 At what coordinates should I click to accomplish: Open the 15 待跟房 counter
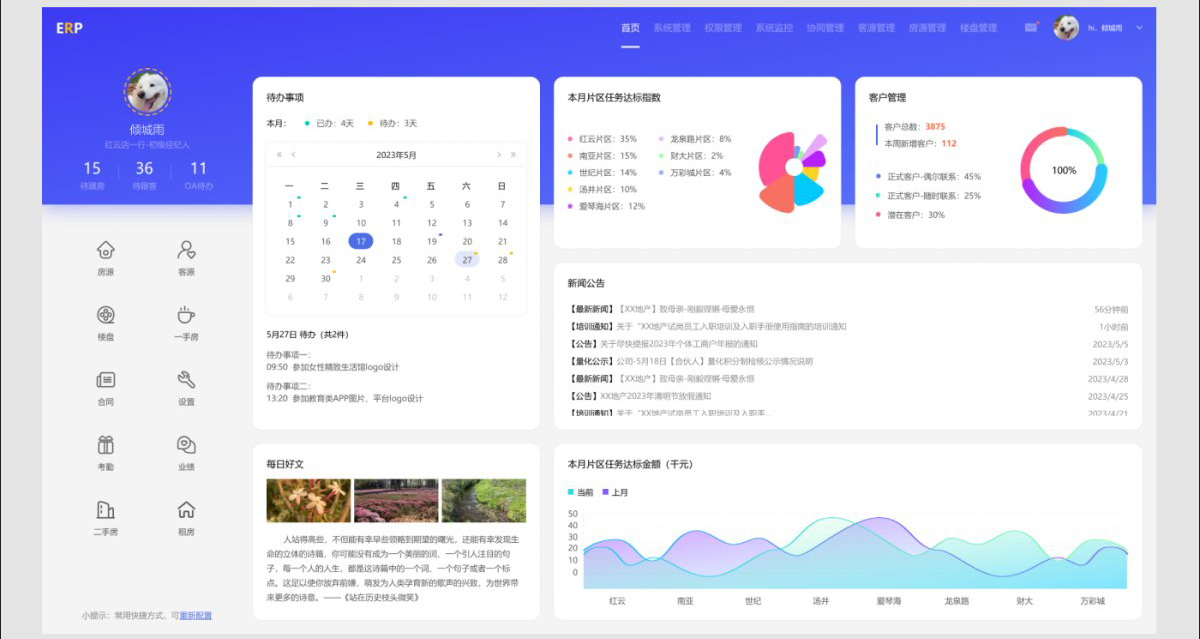coord(92,174)
